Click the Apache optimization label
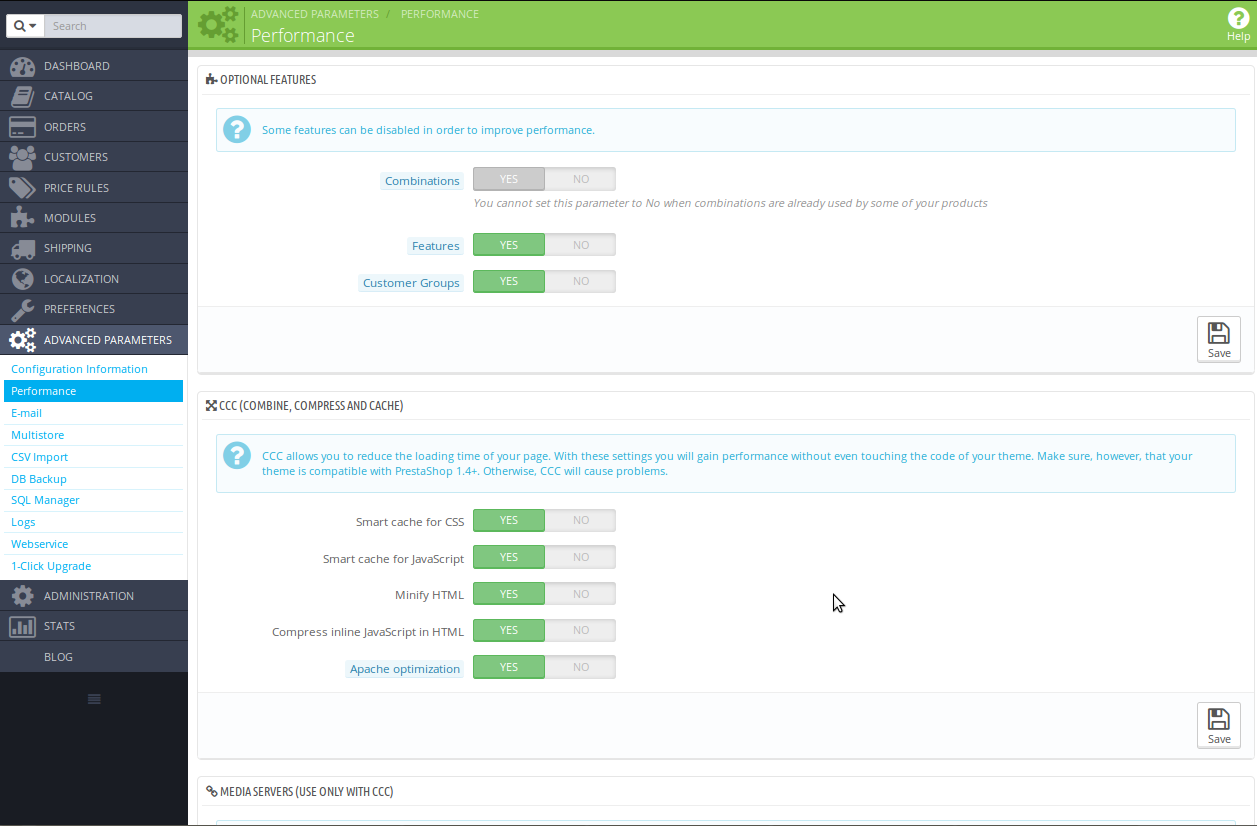This screenshot has width=1257, height=826. pyautogui.click(x=405, y=669)
